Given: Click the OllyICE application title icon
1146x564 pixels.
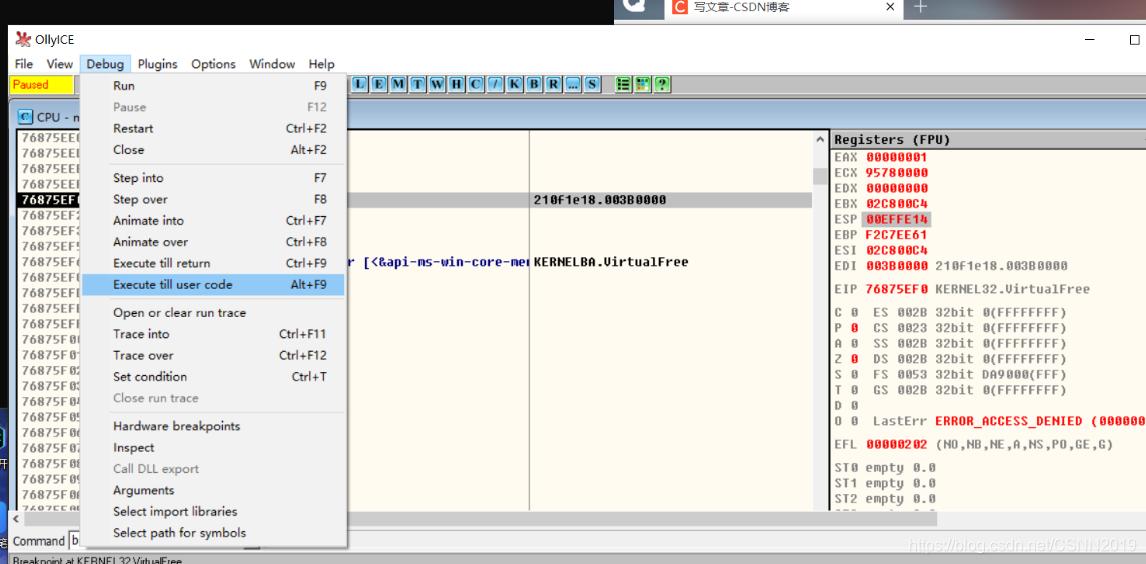Looking at the screenshot, I should click(x=23, y=39).
